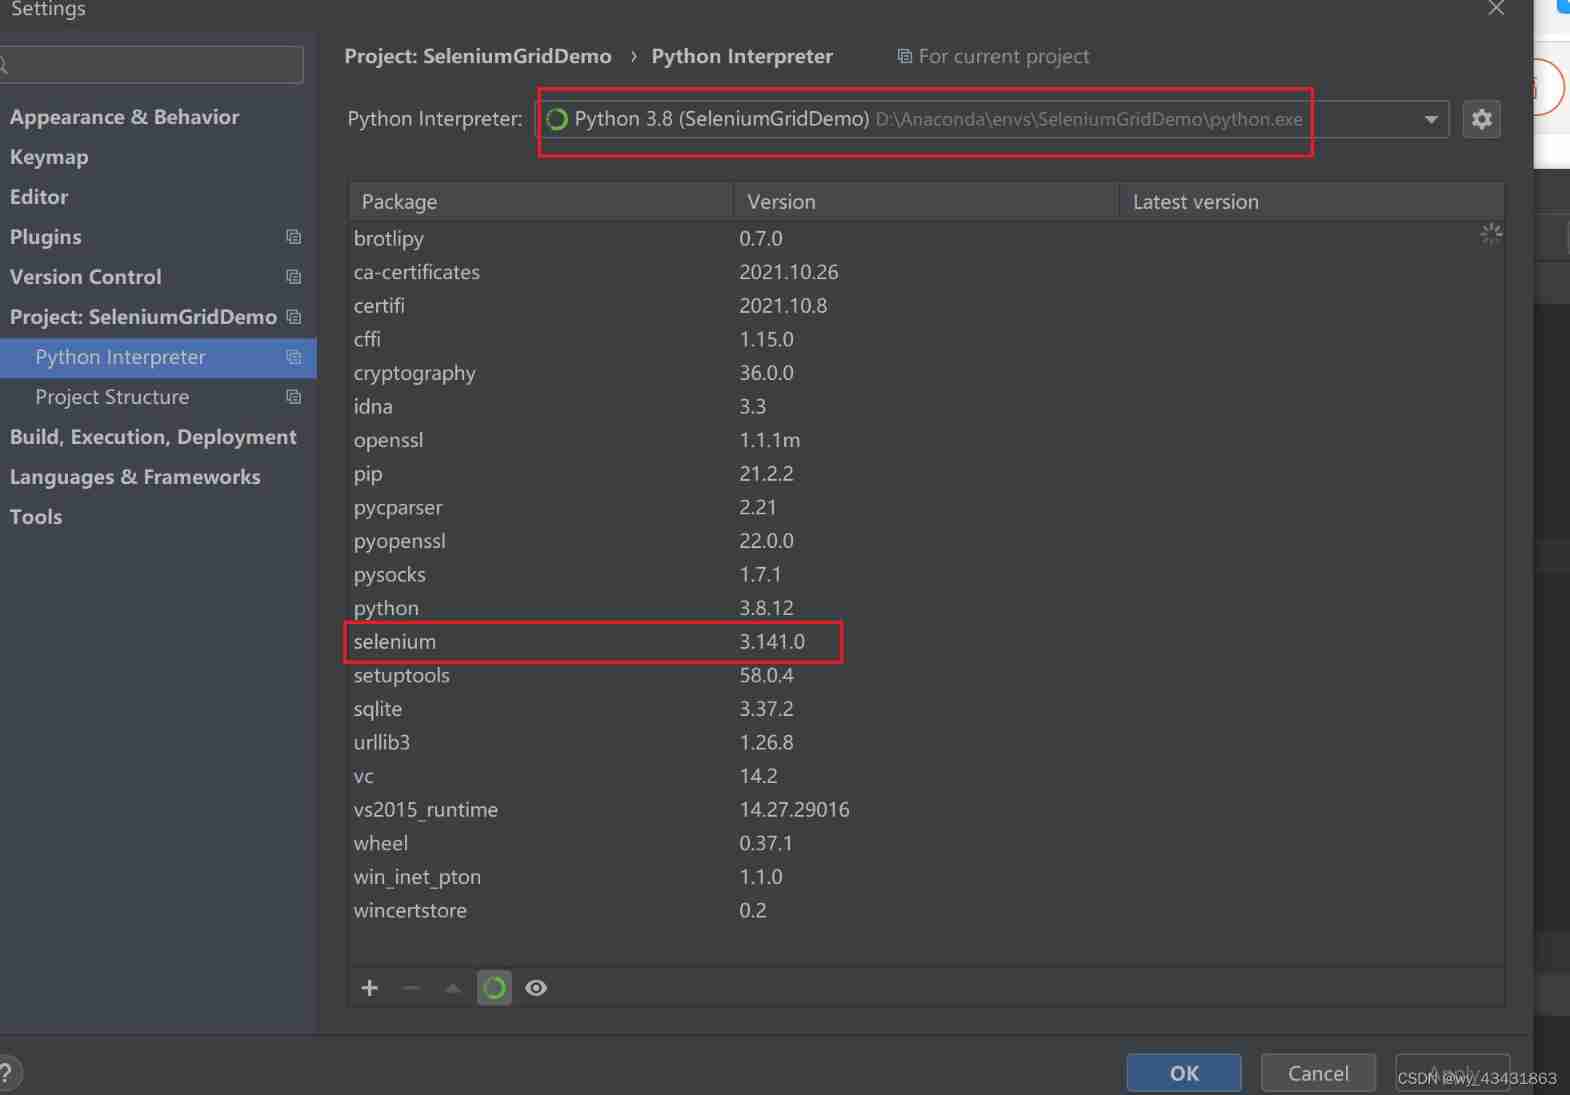Click the minus icon to uninstall package
The width and height of the screenshot is (1570, 1095).
pyautogui.click(x=411, y=988)
